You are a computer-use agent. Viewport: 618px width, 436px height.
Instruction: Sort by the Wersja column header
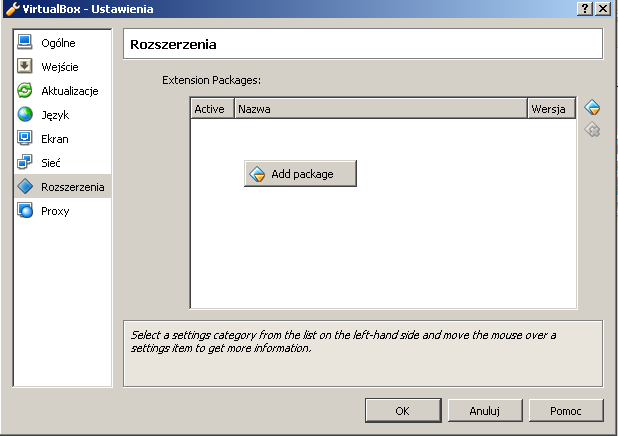coord(551,109)
